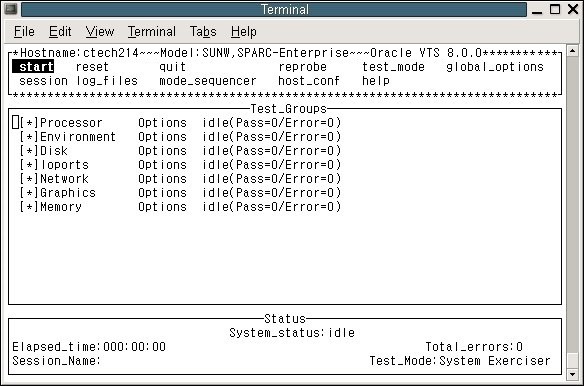Open the Help menu
This screenshot has width=584, height=386.
coord(244,32)
